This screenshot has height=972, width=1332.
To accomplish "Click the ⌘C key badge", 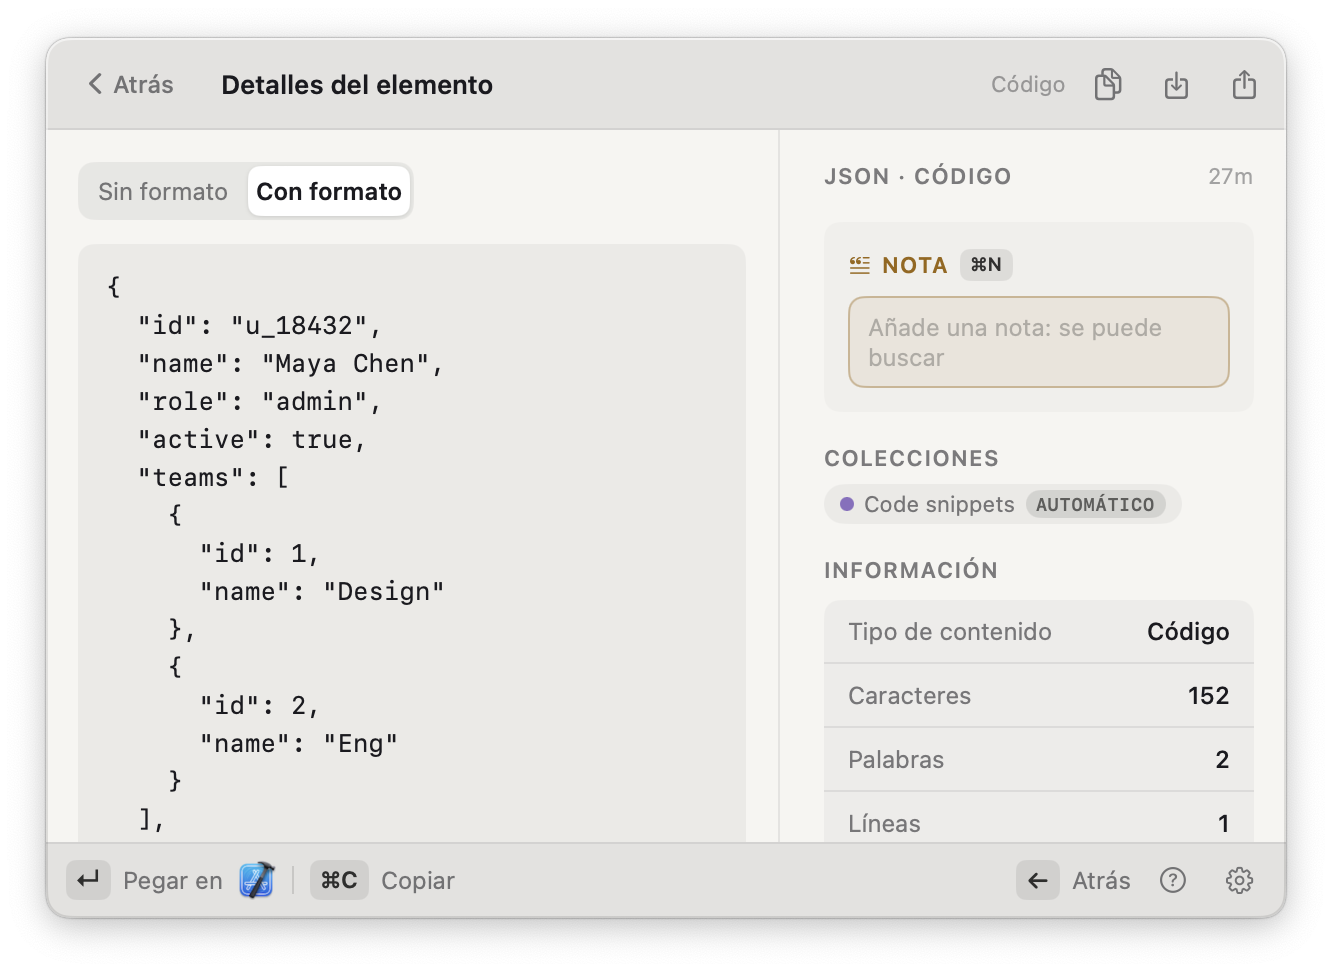I will (339, 880).
